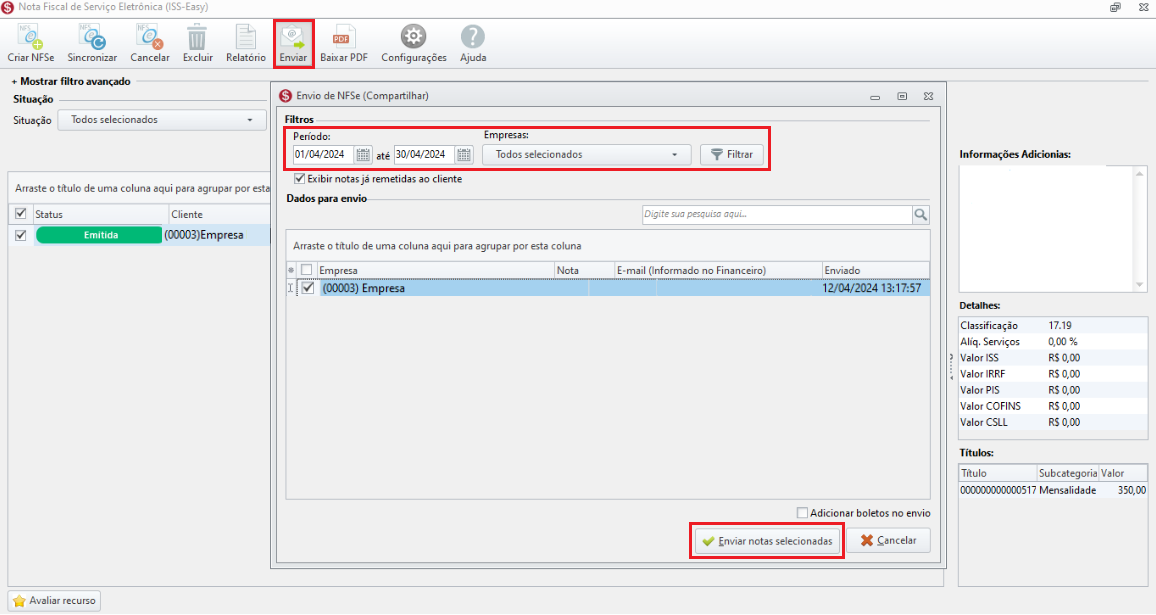Screen dimensions: 1156x615
Task: Run Sincronizar from the toolbar
Action: click(92, 43)
